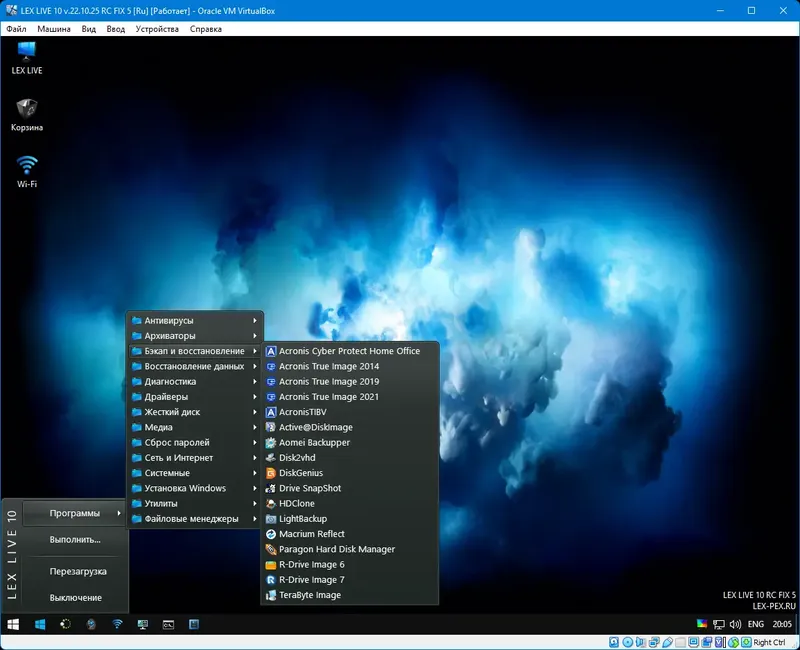Image resolution: width=800 pixels, height=650 pixels.
Task: Expand the Архиваторы submenu arrow
Action: click(x=255, y=336)
